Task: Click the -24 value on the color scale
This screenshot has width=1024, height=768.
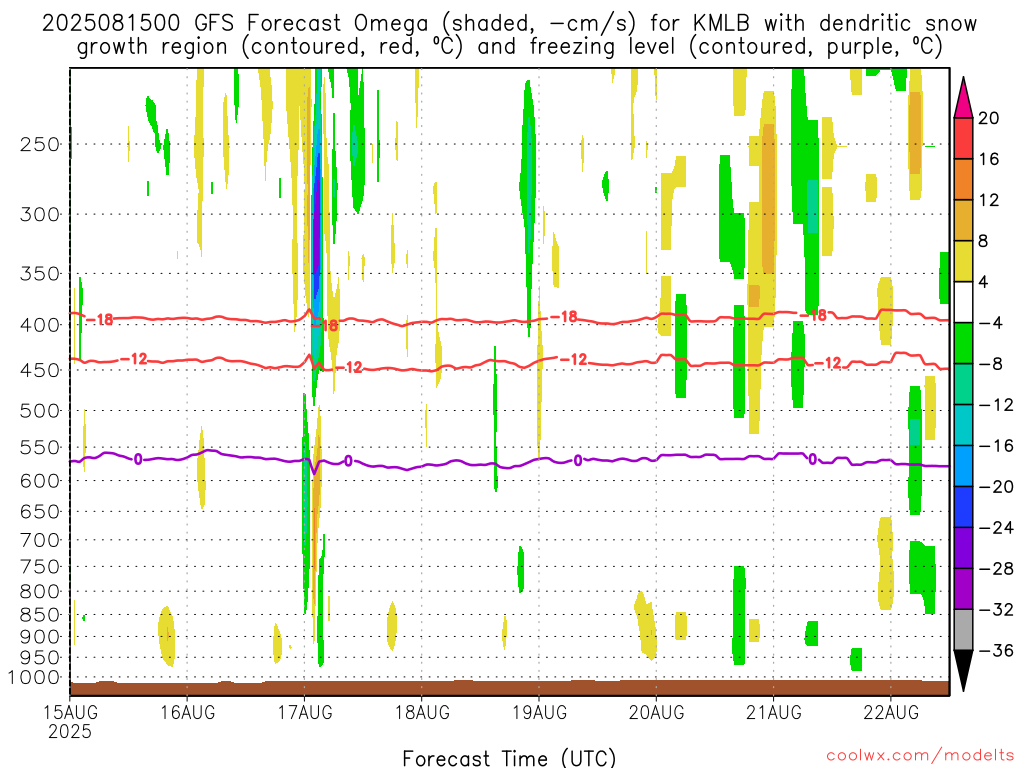Action: [995, 528]
